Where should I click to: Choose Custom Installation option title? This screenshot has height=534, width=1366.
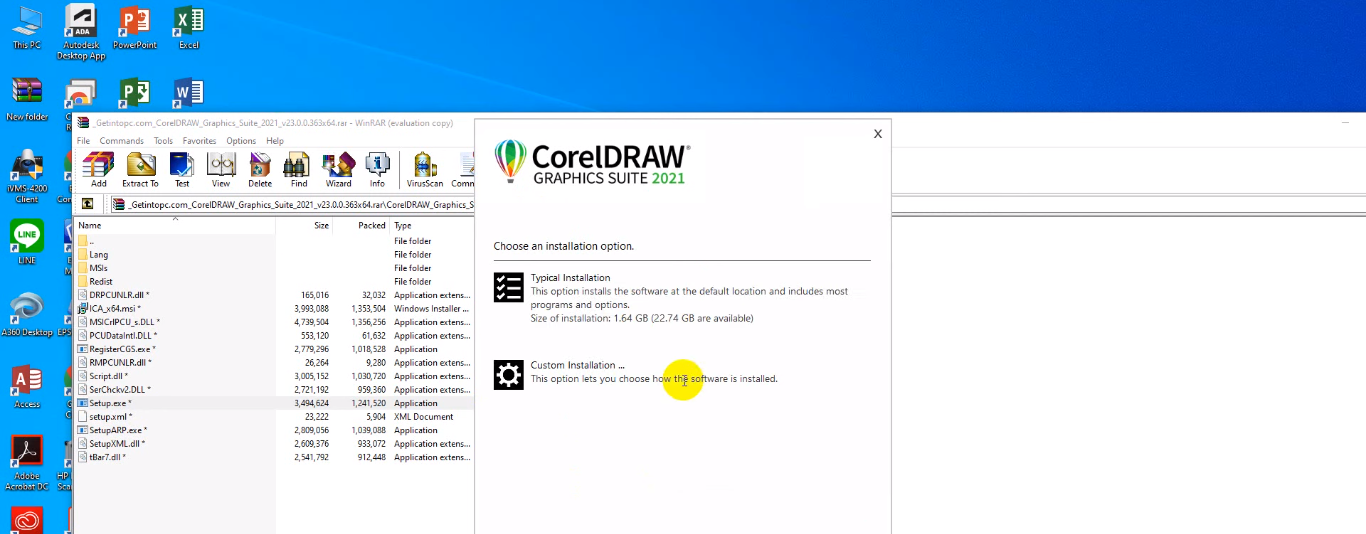578,366
